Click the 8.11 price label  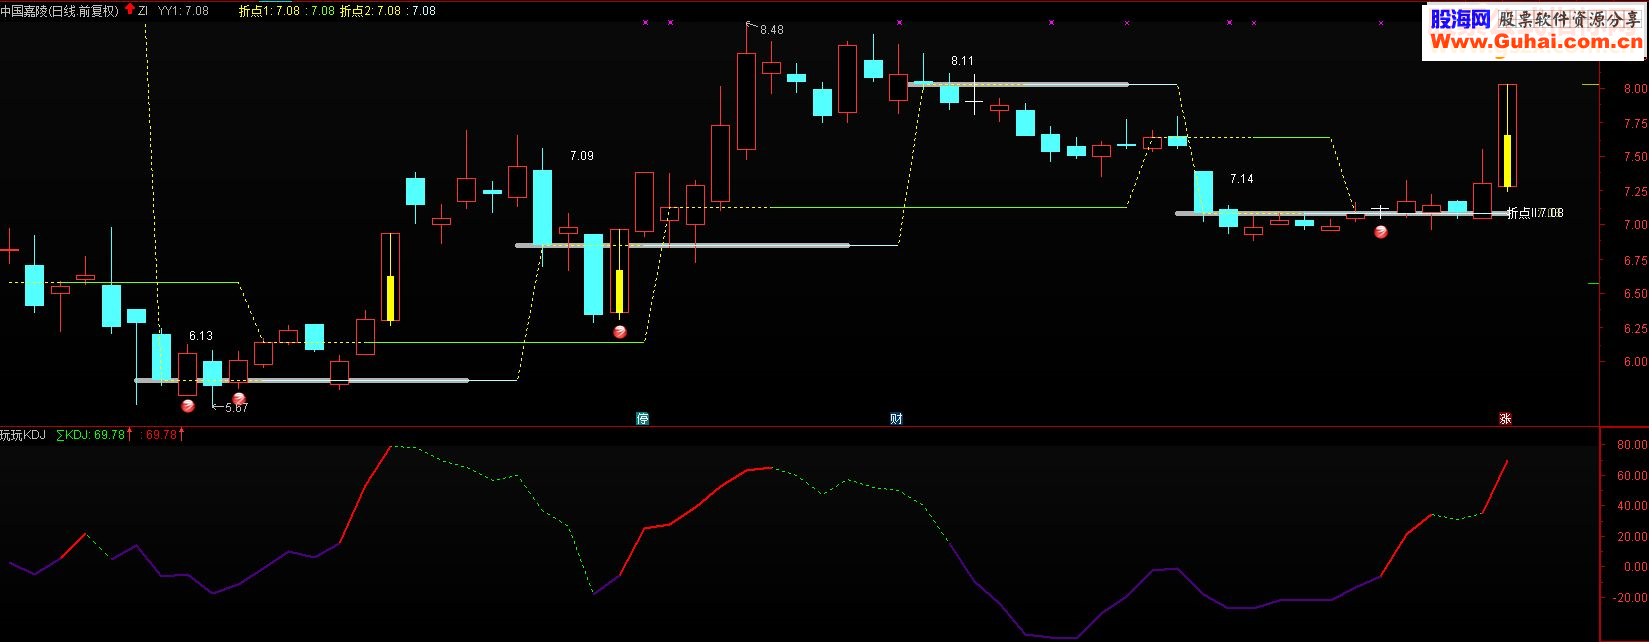962,61
